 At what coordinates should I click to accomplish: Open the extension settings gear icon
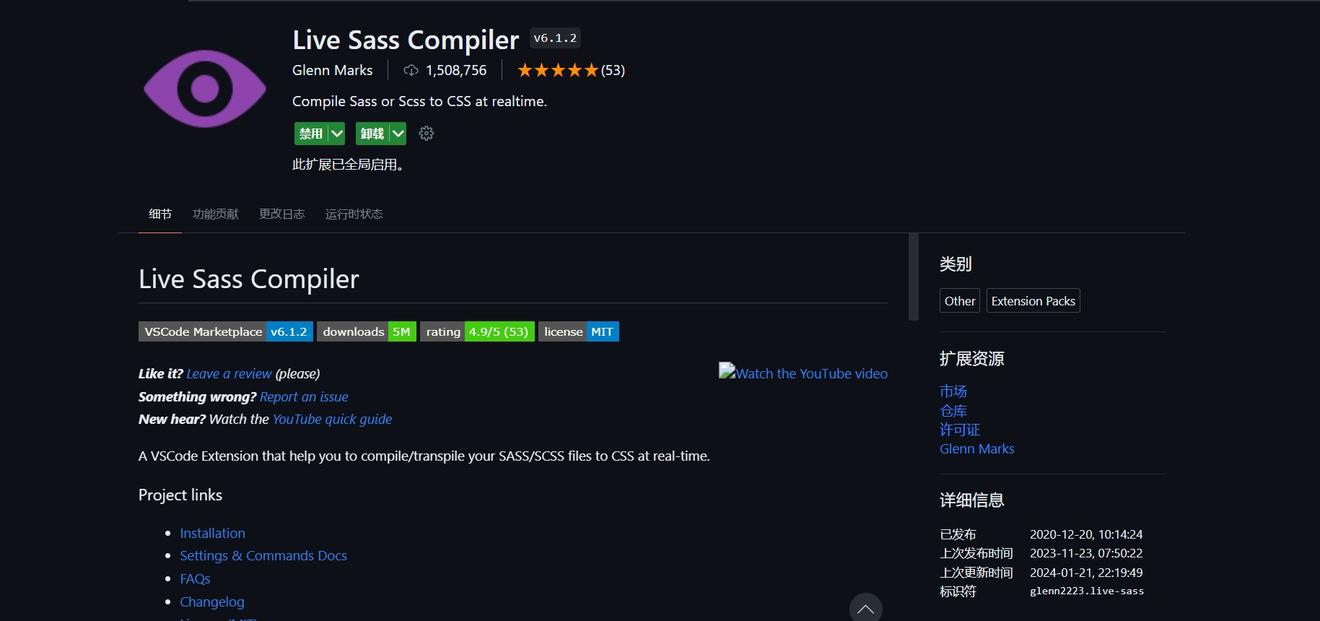426,133
